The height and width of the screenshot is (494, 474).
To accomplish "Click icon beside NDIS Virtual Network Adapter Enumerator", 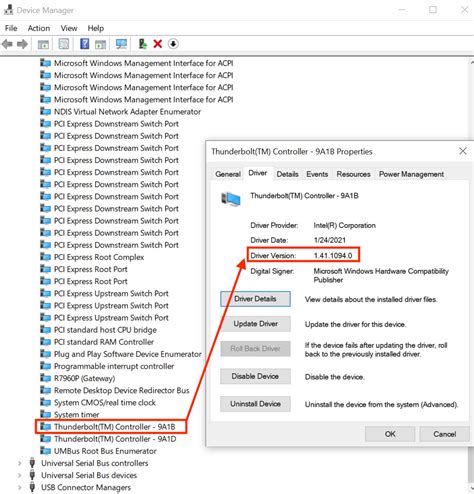I will (45, 111).
